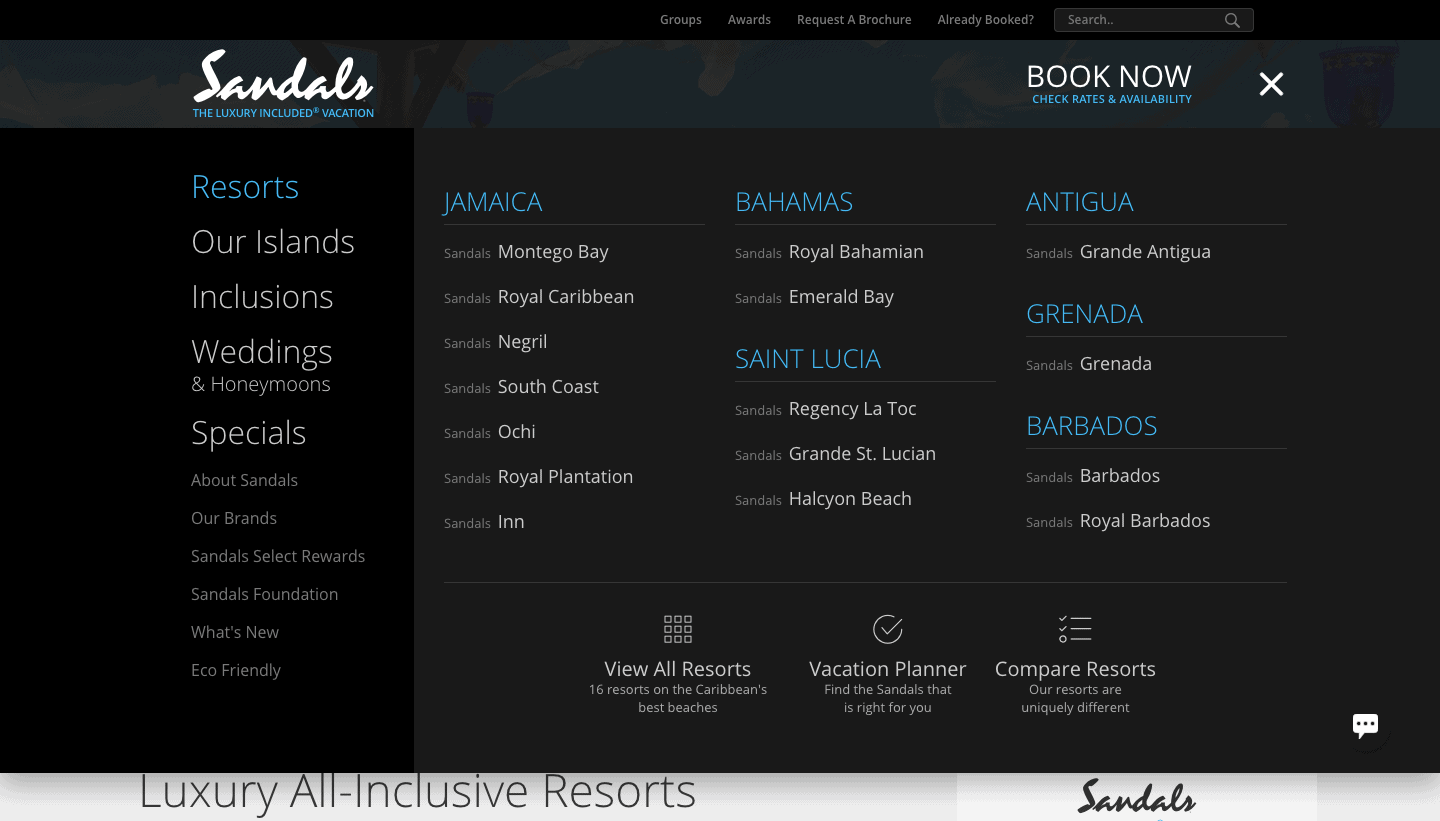This screenshot has height=821, width=1440.
Task: Open About Sandals
Action: click(244, 480)
